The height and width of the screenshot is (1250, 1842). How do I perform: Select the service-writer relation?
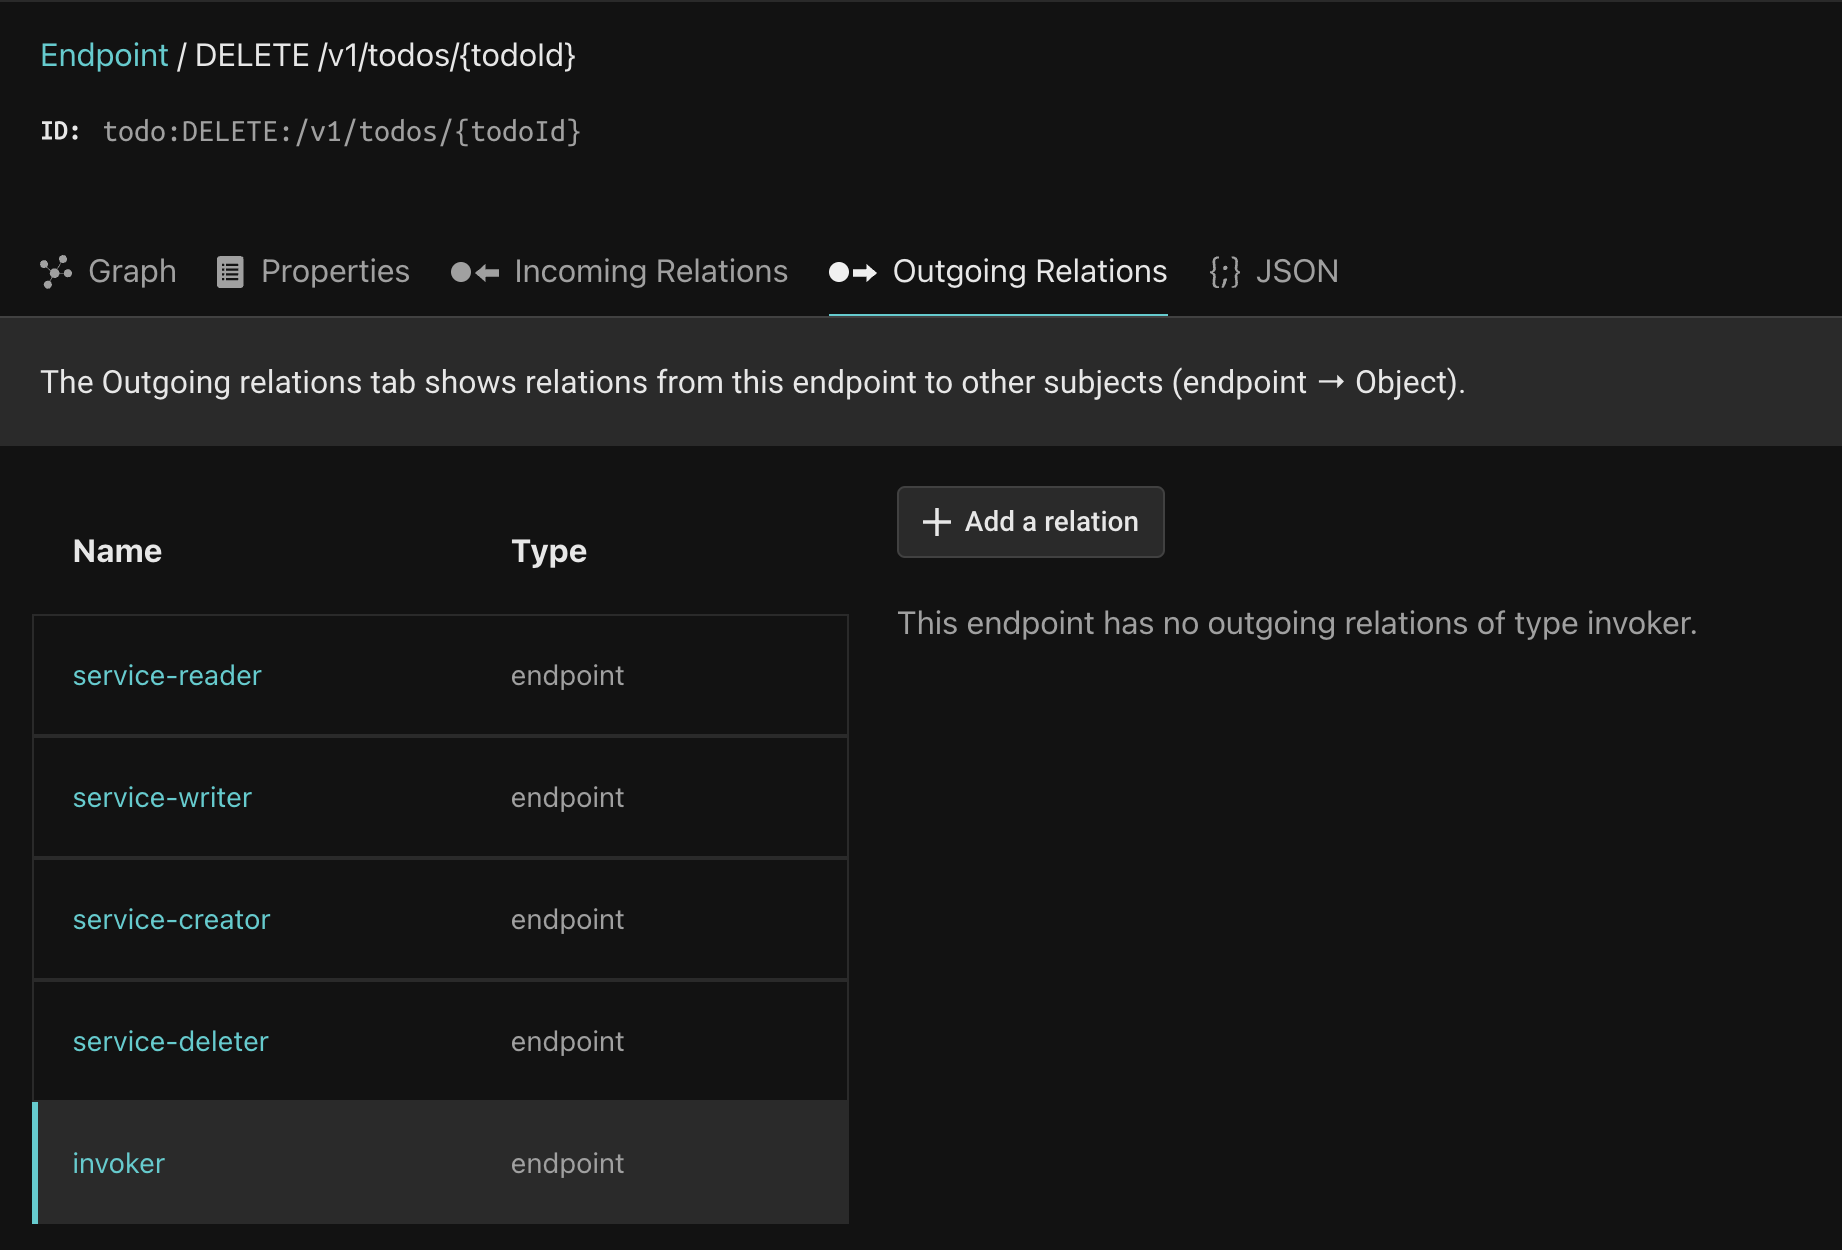162,798
